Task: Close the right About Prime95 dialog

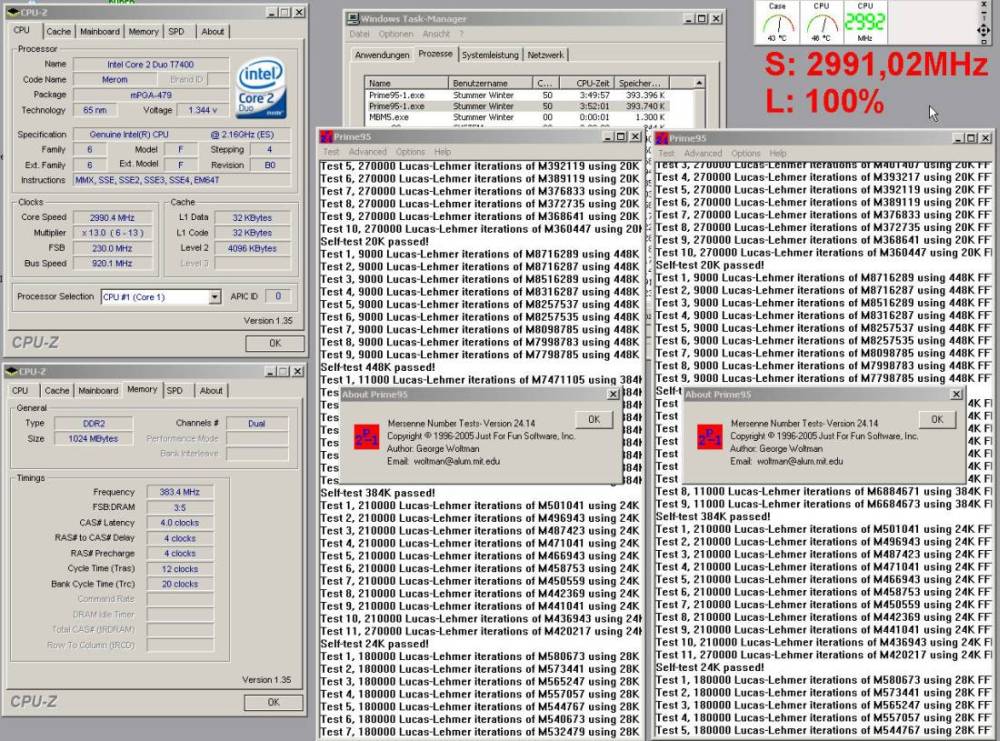Action: click(x=956, y=394)
